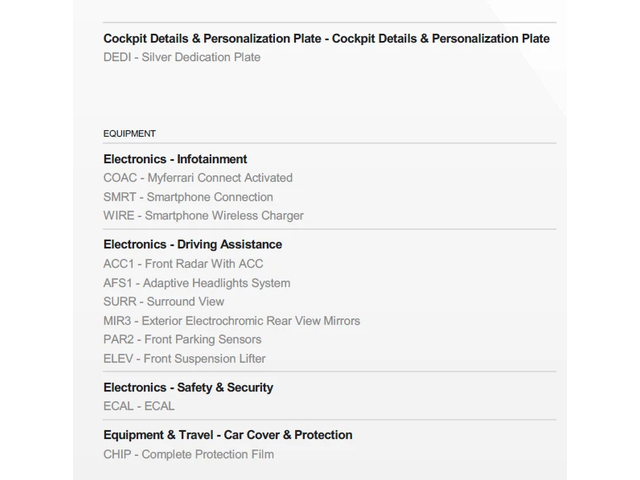Image resolution: width=640 pixels, height=480 pixels.
Task: Click the Electronics - Safety & Security heading
Action: (x=188, y=387)
